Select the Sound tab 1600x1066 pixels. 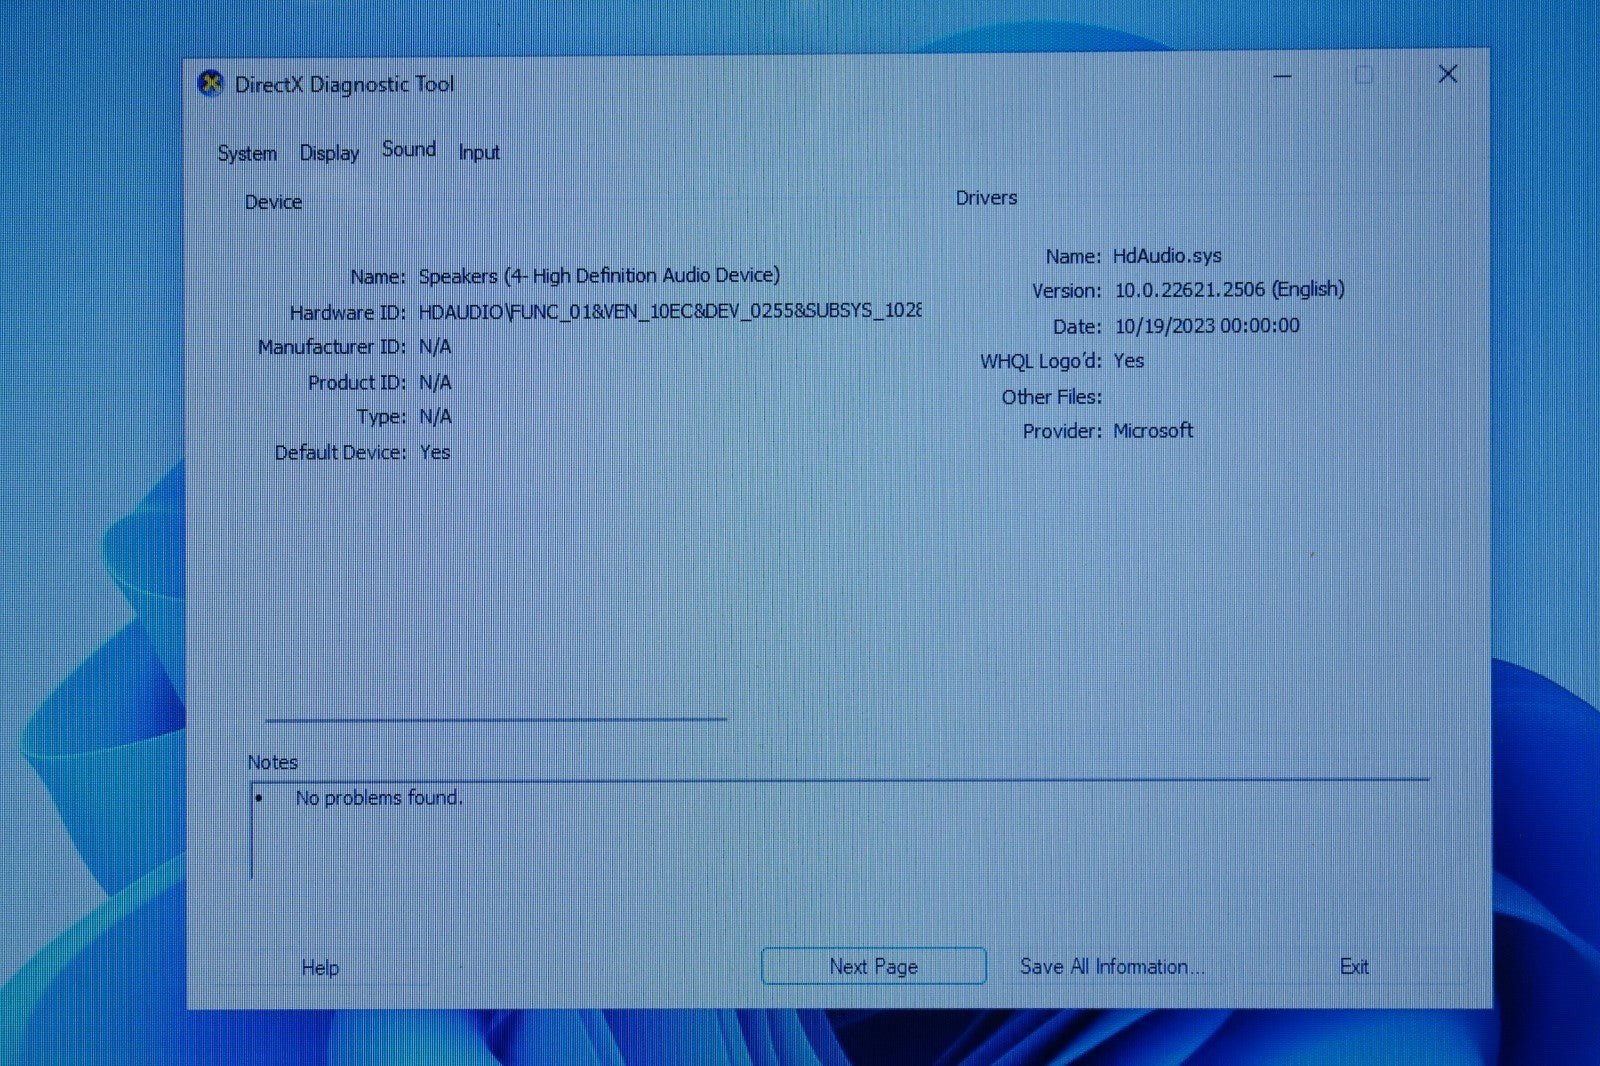pyautogui.click(x=407, y=149)
